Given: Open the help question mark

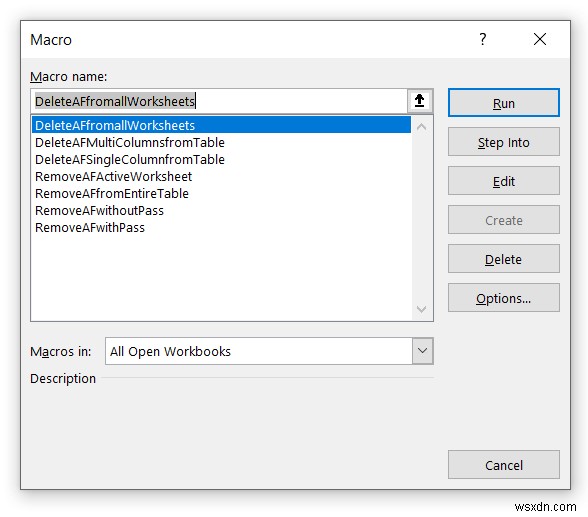Looking at the screenshot, I should (482, 39).
